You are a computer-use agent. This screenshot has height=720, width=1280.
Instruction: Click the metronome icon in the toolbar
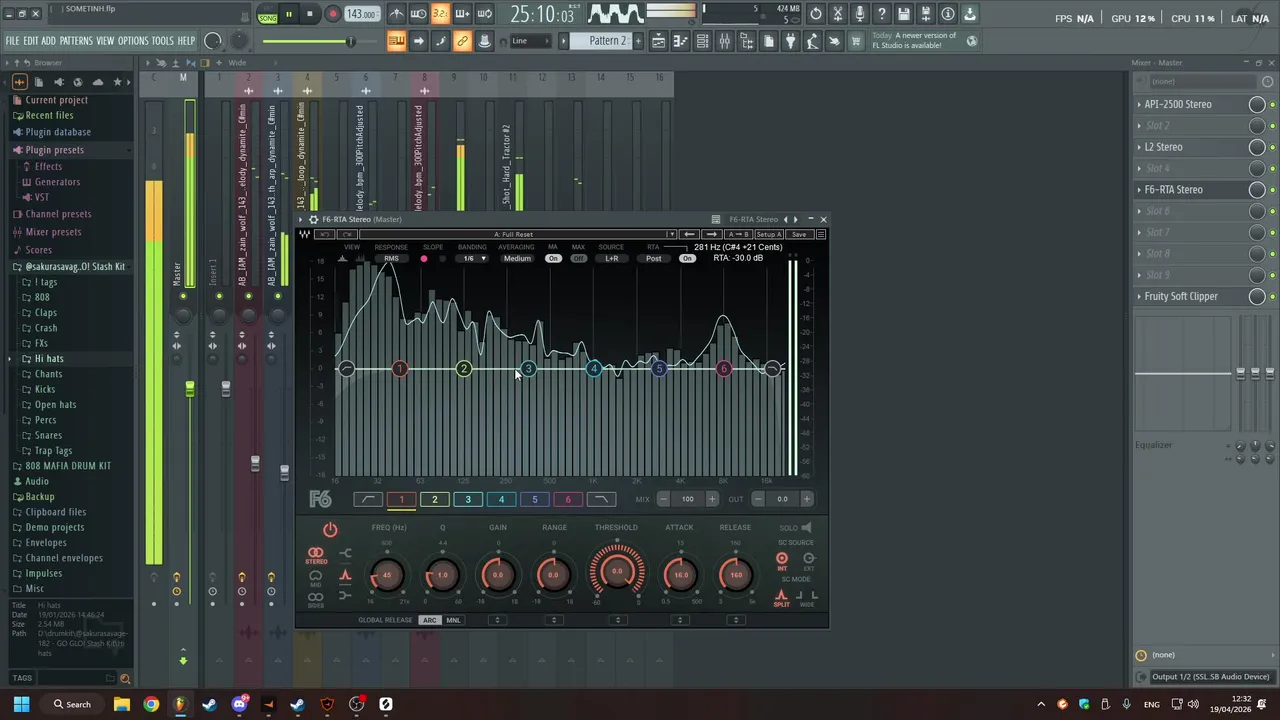(396, 14)
